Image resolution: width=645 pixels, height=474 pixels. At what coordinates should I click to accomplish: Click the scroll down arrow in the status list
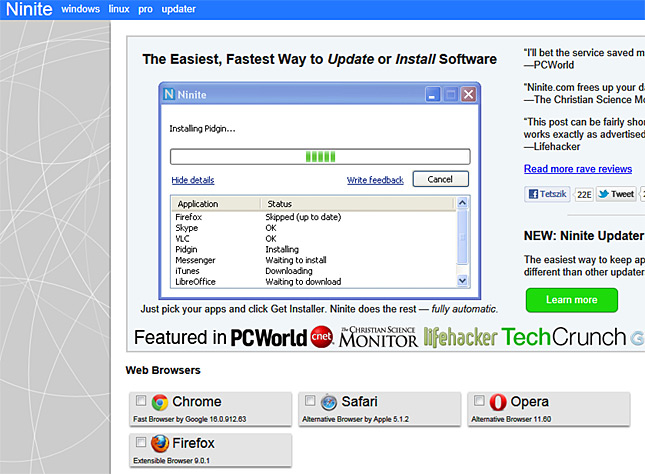pyautogui.click(x=462, y=281)
